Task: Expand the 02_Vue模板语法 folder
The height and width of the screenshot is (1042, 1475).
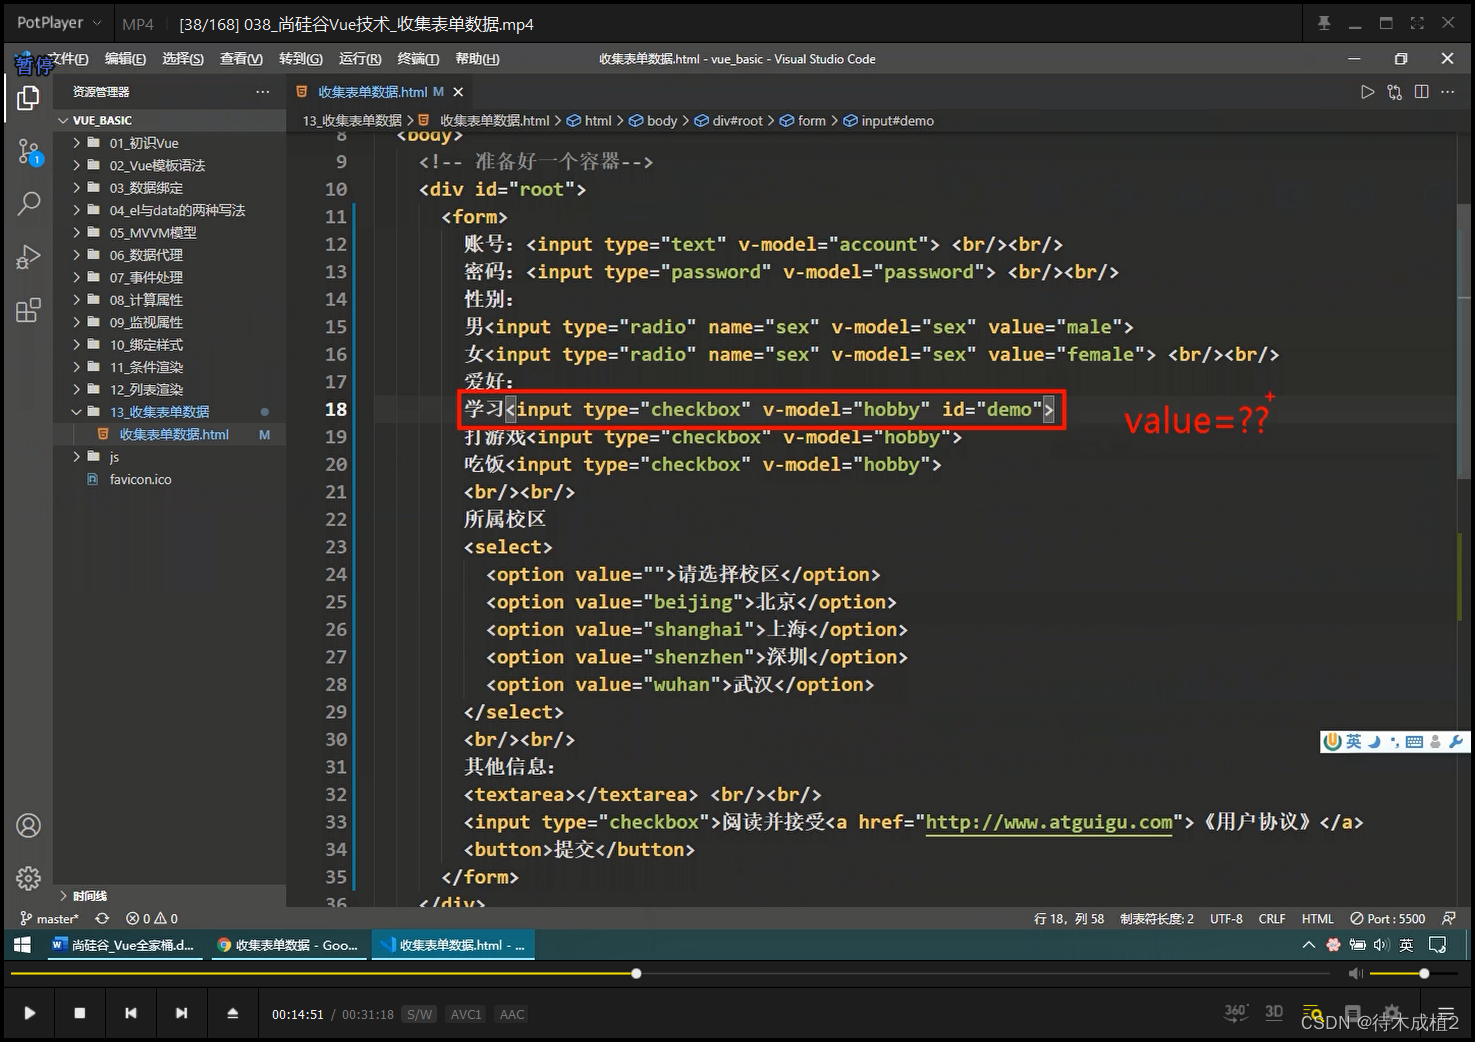Action: 170,165
